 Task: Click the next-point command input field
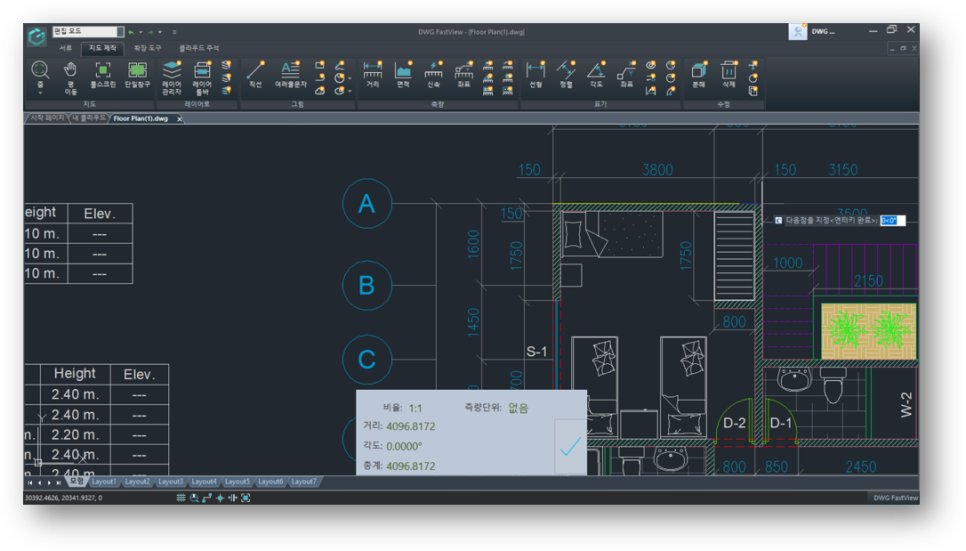(893, 220)
